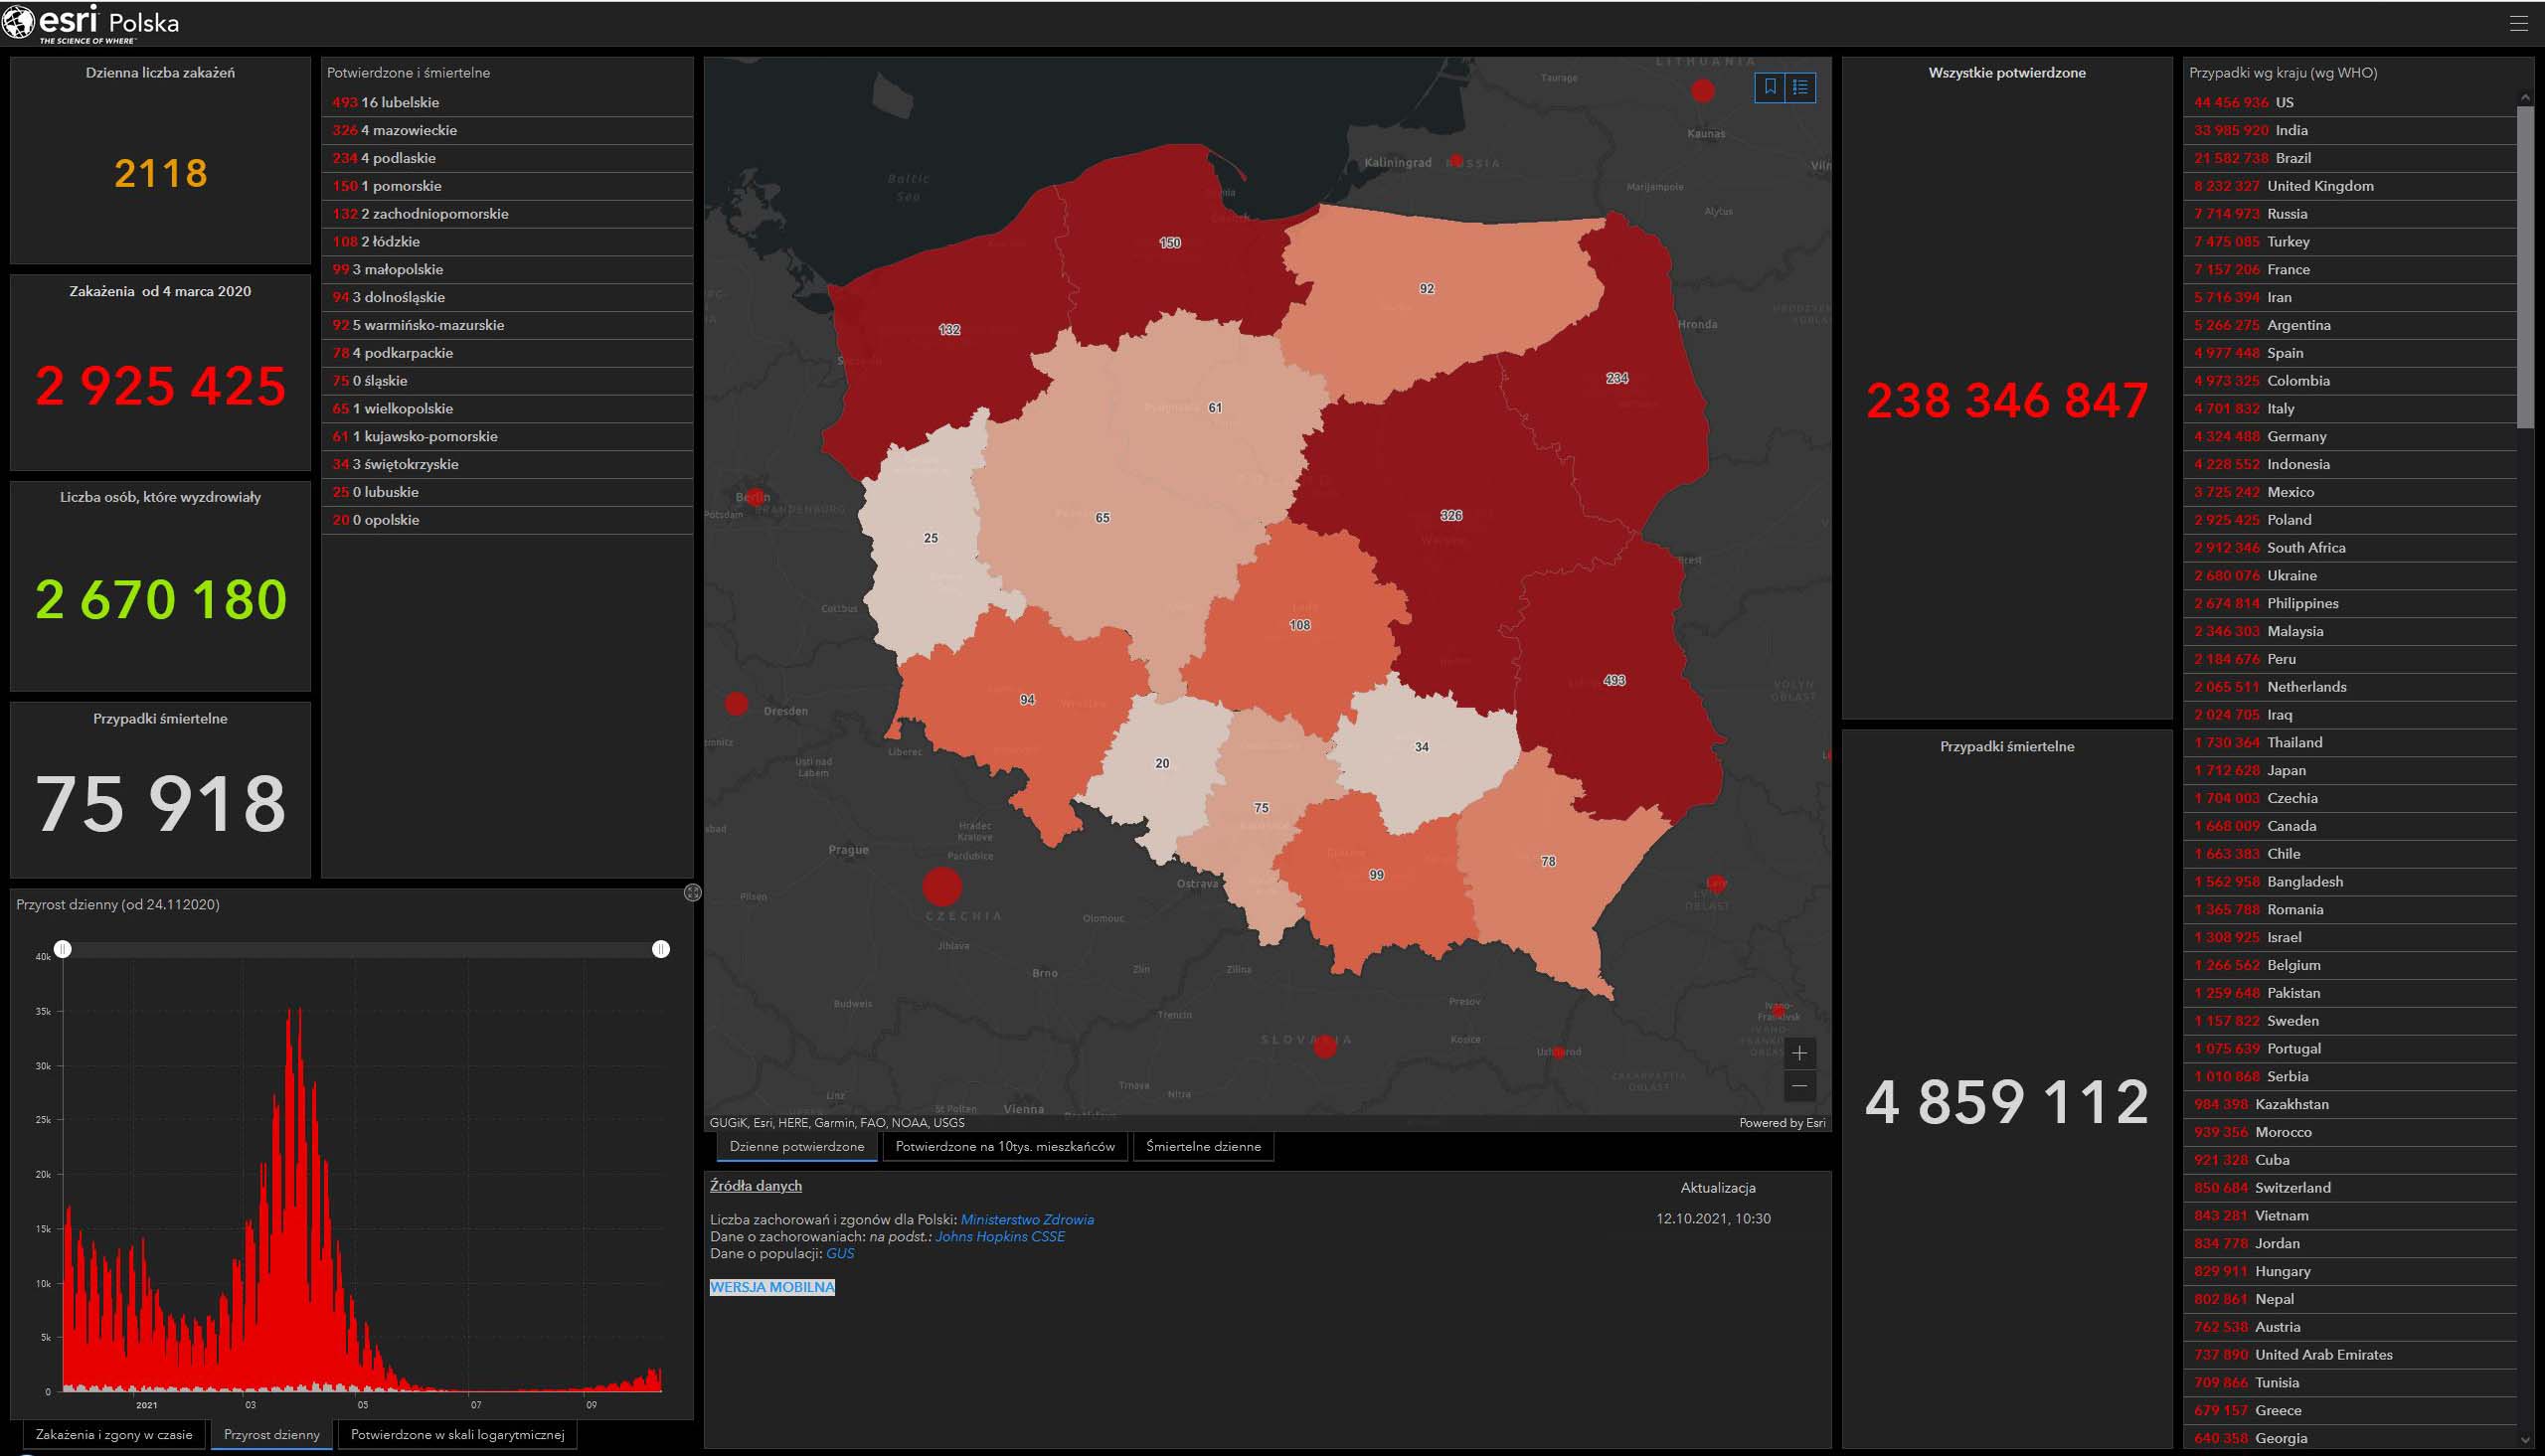
Task: Show the map legend
Action: tap(1800, 88)
